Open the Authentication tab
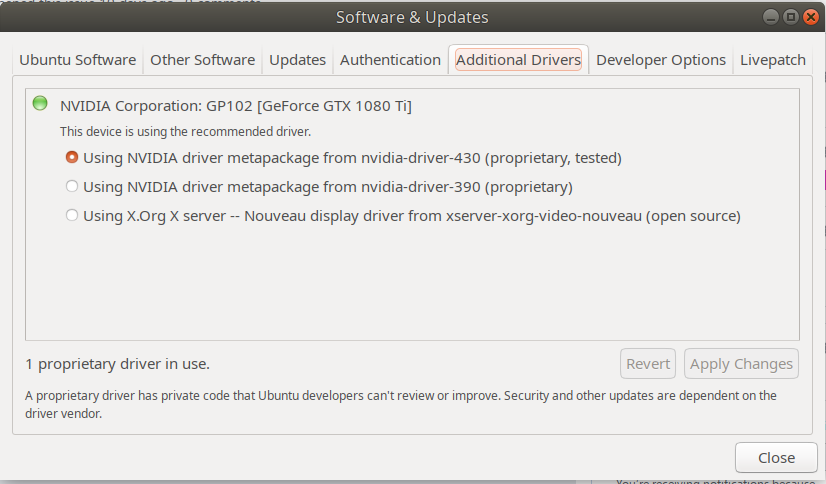826x484 pixels. tap(390, 60)
